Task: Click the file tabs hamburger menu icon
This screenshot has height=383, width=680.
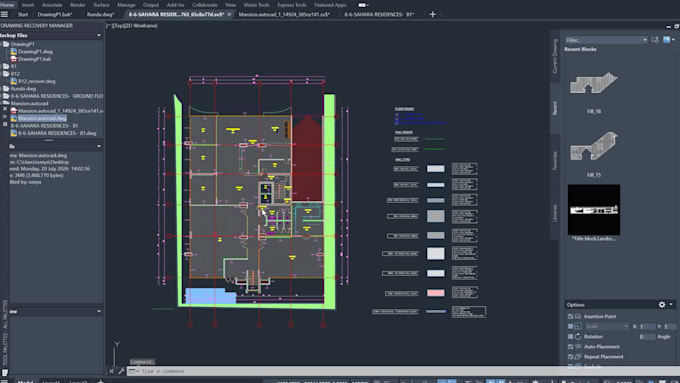Action: pos(4,14)
